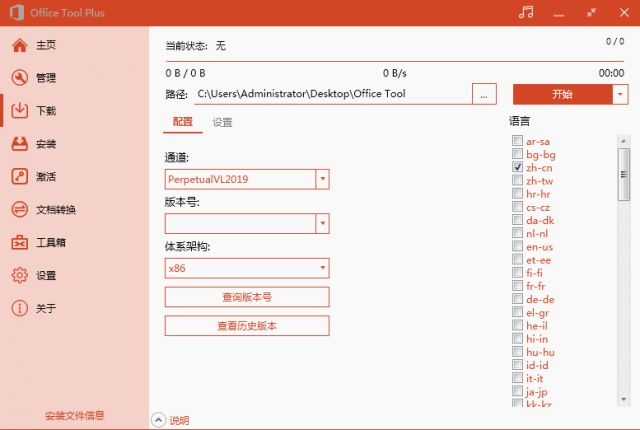
Task: Open the 文档转换 convert icon
Action: point(20,210)
